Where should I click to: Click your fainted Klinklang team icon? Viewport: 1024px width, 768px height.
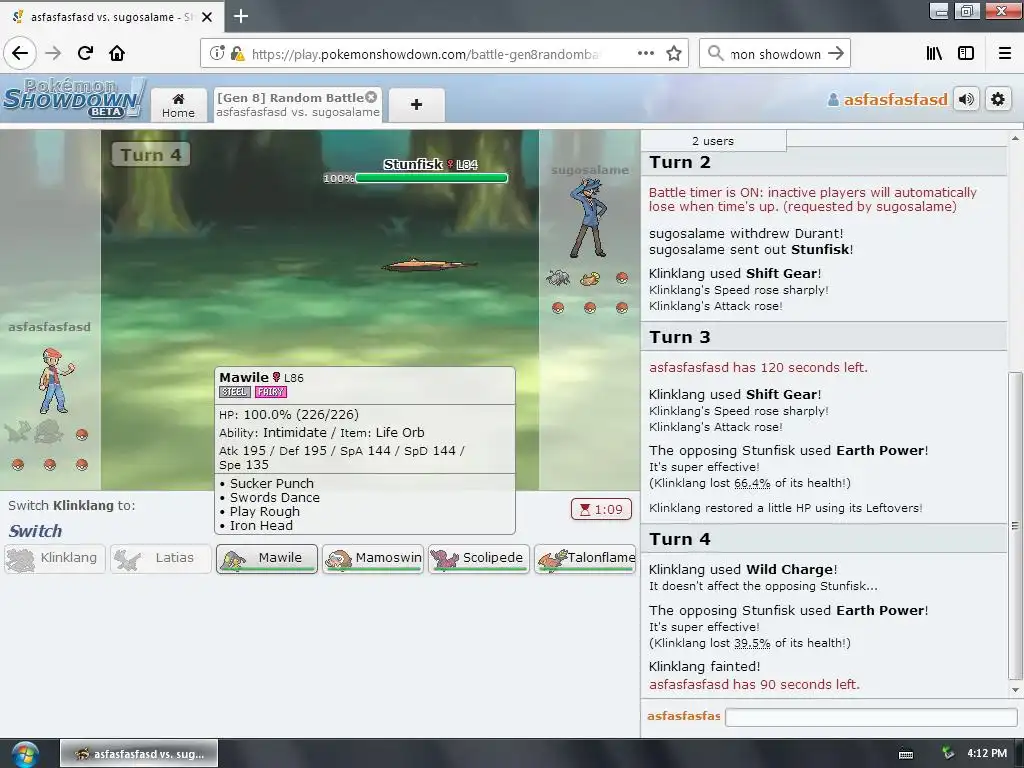coord(48,432)
